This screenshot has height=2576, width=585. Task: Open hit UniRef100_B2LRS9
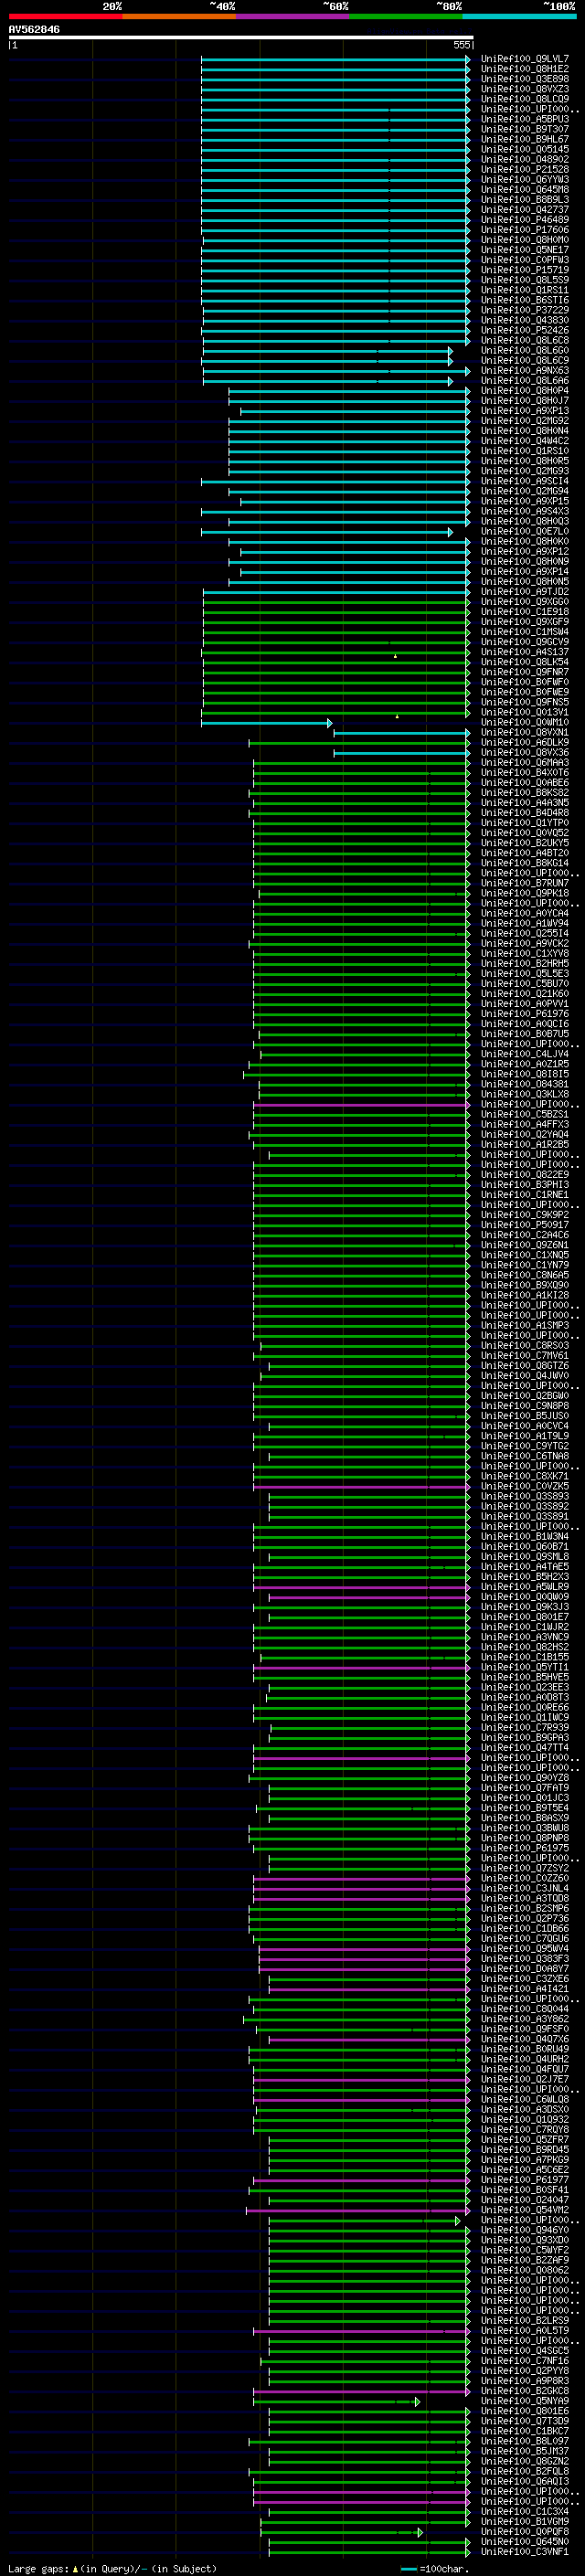point(525,2321)
